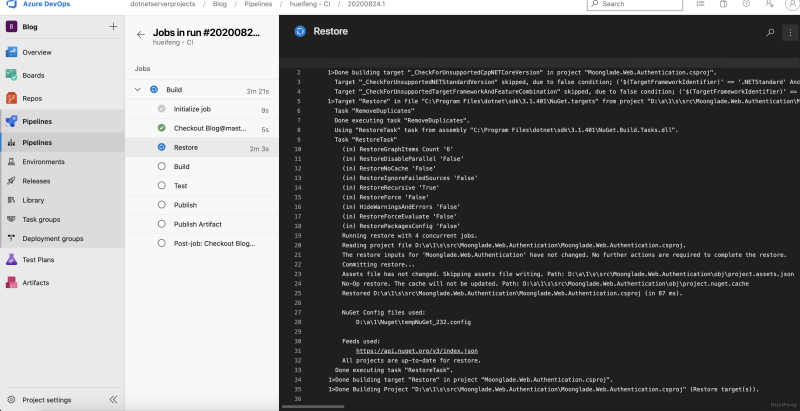Image resolution: width=800 pixels, height=411 pixels.
Task: Click the Pipelines rocket icon
Action: [x=11, y=121]
